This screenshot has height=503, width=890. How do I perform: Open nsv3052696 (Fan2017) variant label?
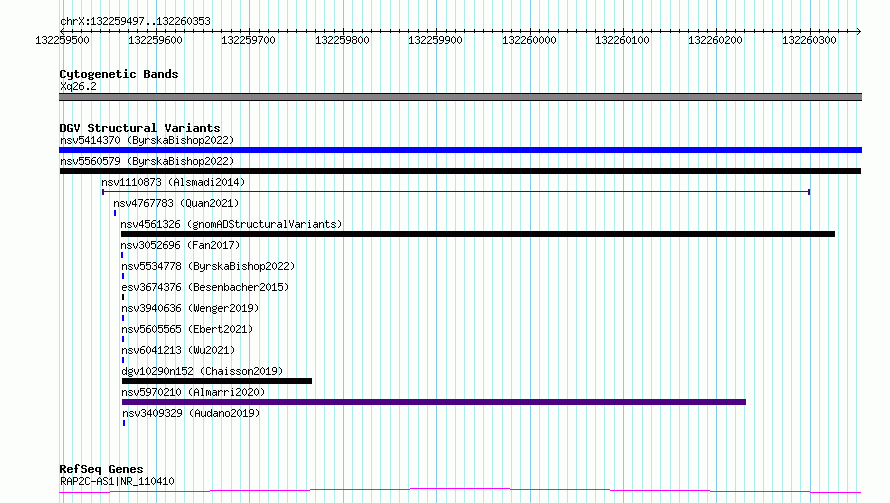tap(180, 245)
